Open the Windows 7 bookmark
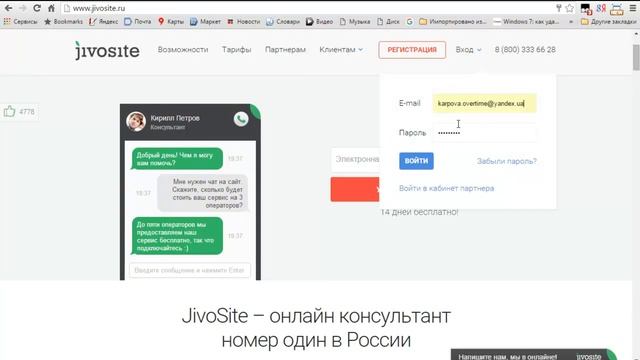Screen dimensions: 640x360 tap(527, 21)
